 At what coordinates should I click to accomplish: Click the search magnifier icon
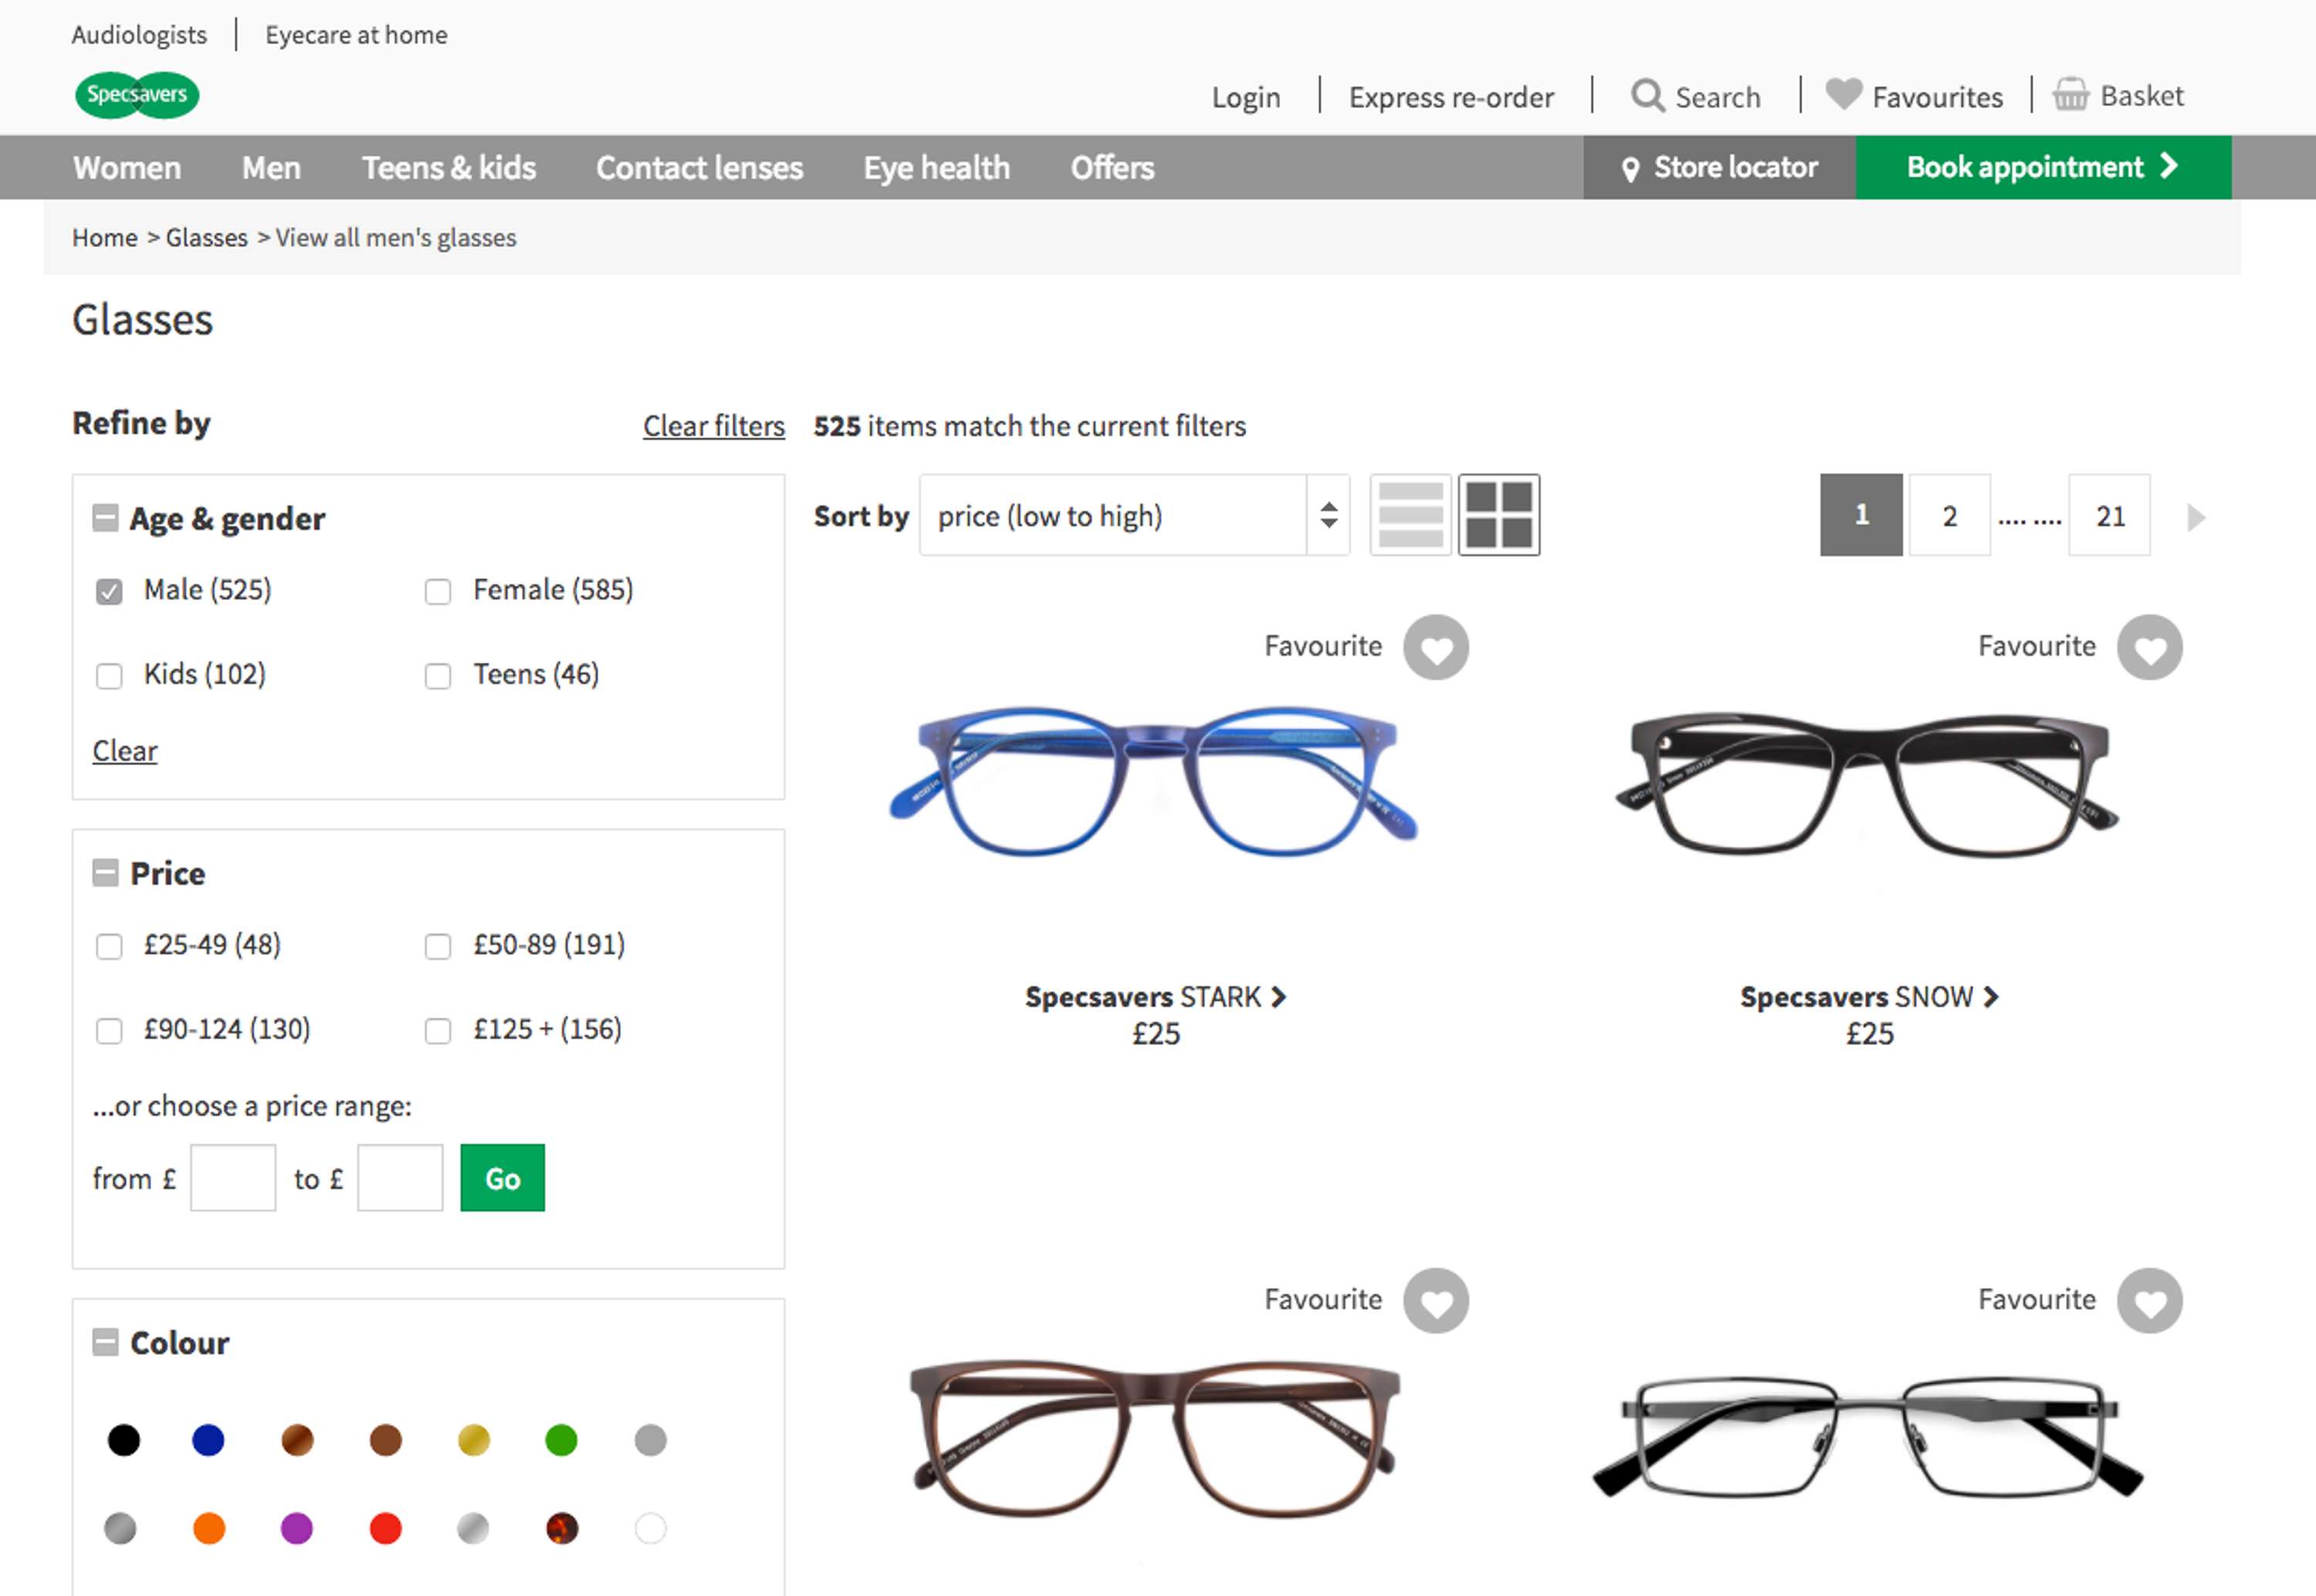pos(1647,96)
